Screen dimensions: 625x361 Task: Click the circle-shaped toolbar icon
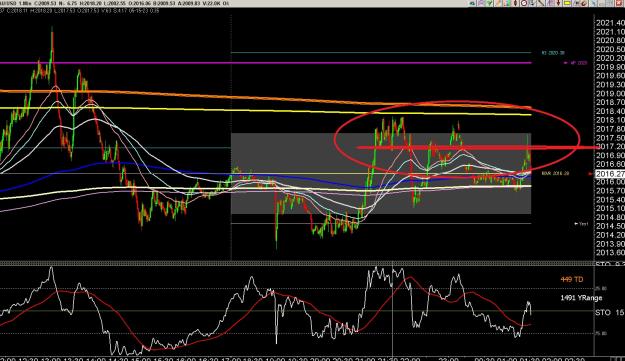point(524,3)
